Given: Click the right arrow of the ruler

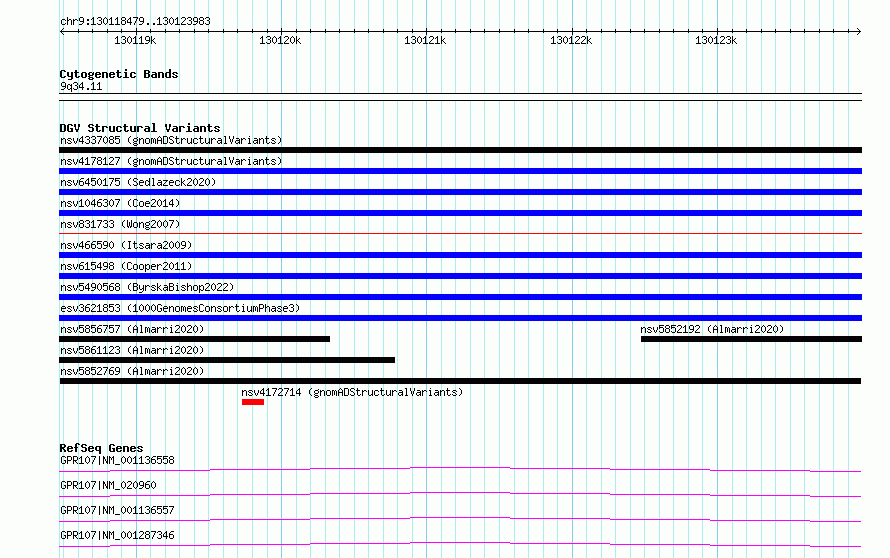Looking at the screenshot, I should (858, 31).
